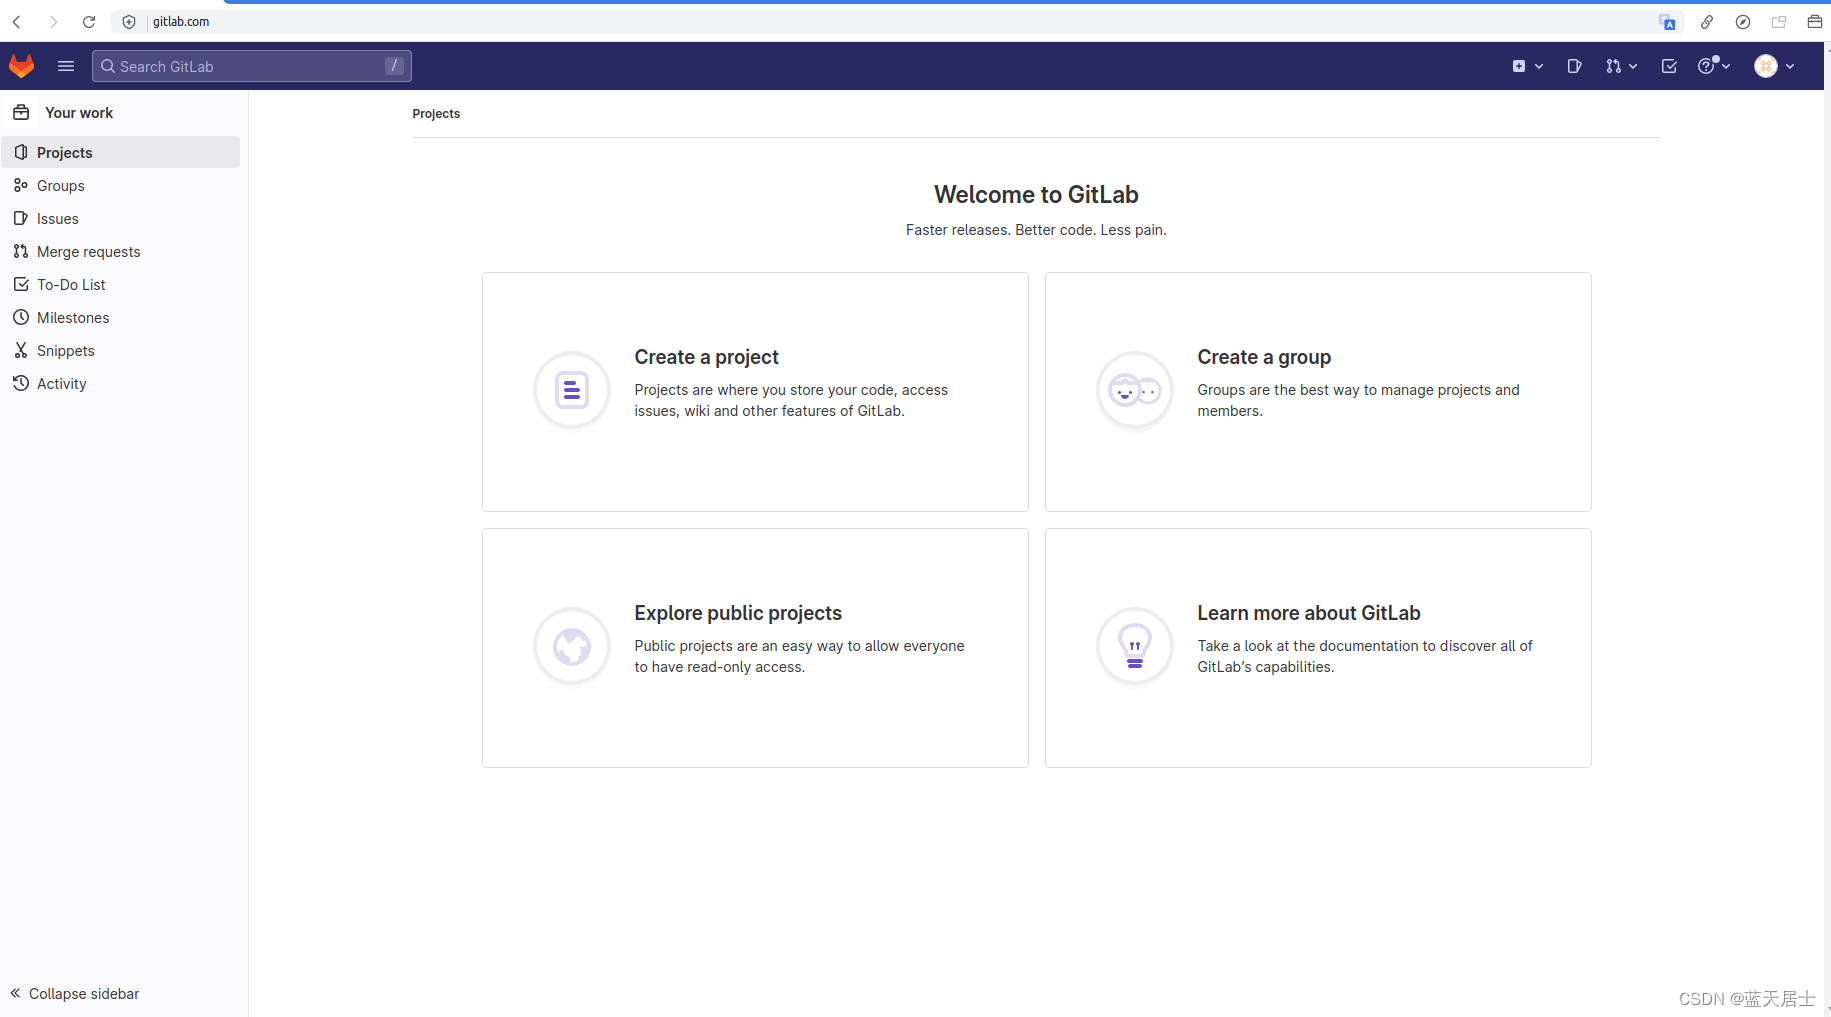1831x1017 pixels.
Task: Click the Create a group heading
Action: (x=1264, y=357)
